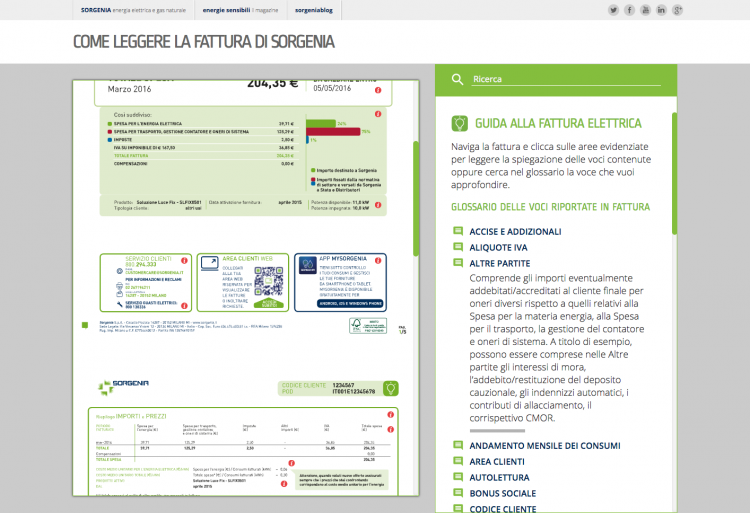Click the Android, iOS e Windows Phone button
Viewport: 750px width, 513px height.
click(350, 303)
